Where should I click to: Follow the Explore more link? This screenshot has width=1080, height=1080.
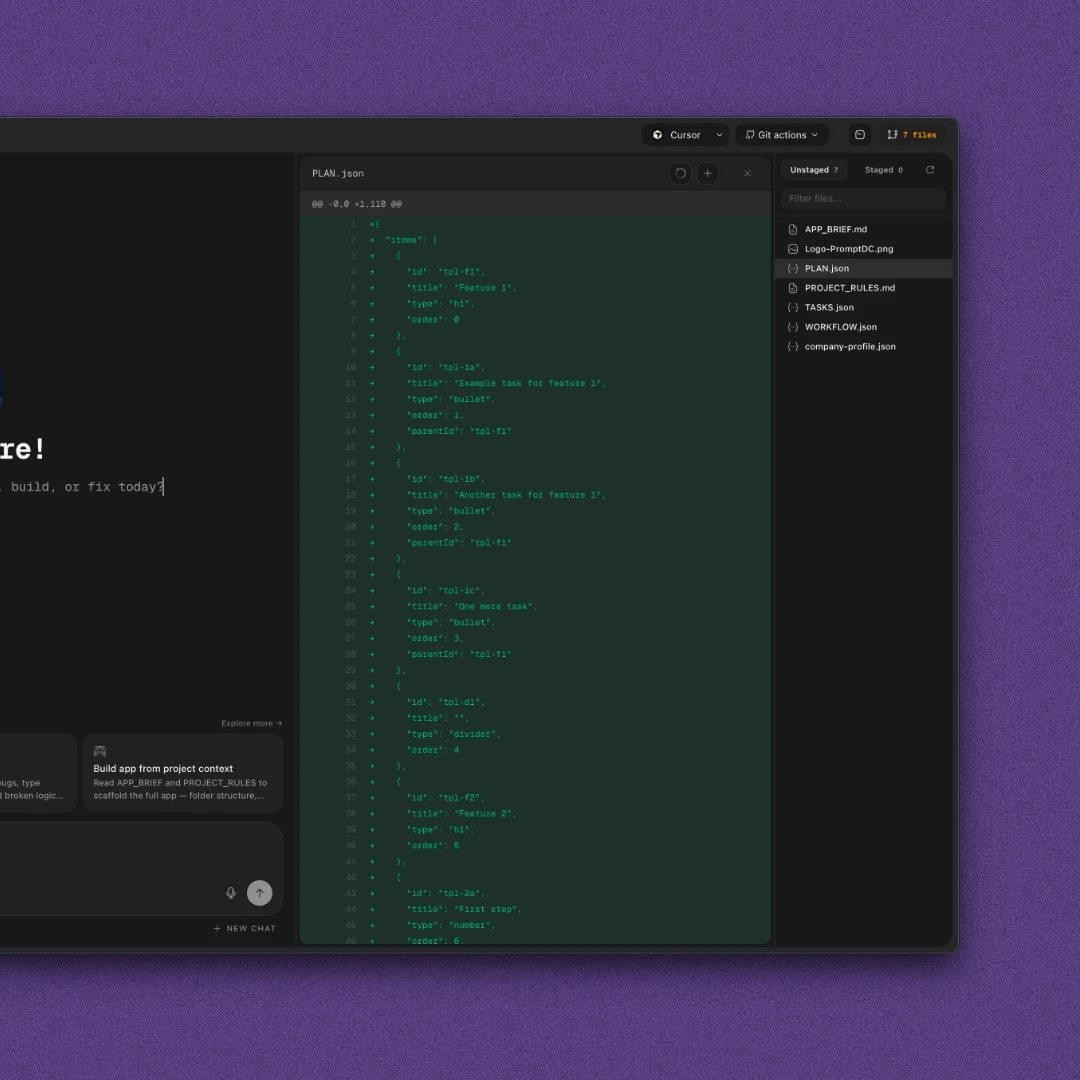click(251, 723)
